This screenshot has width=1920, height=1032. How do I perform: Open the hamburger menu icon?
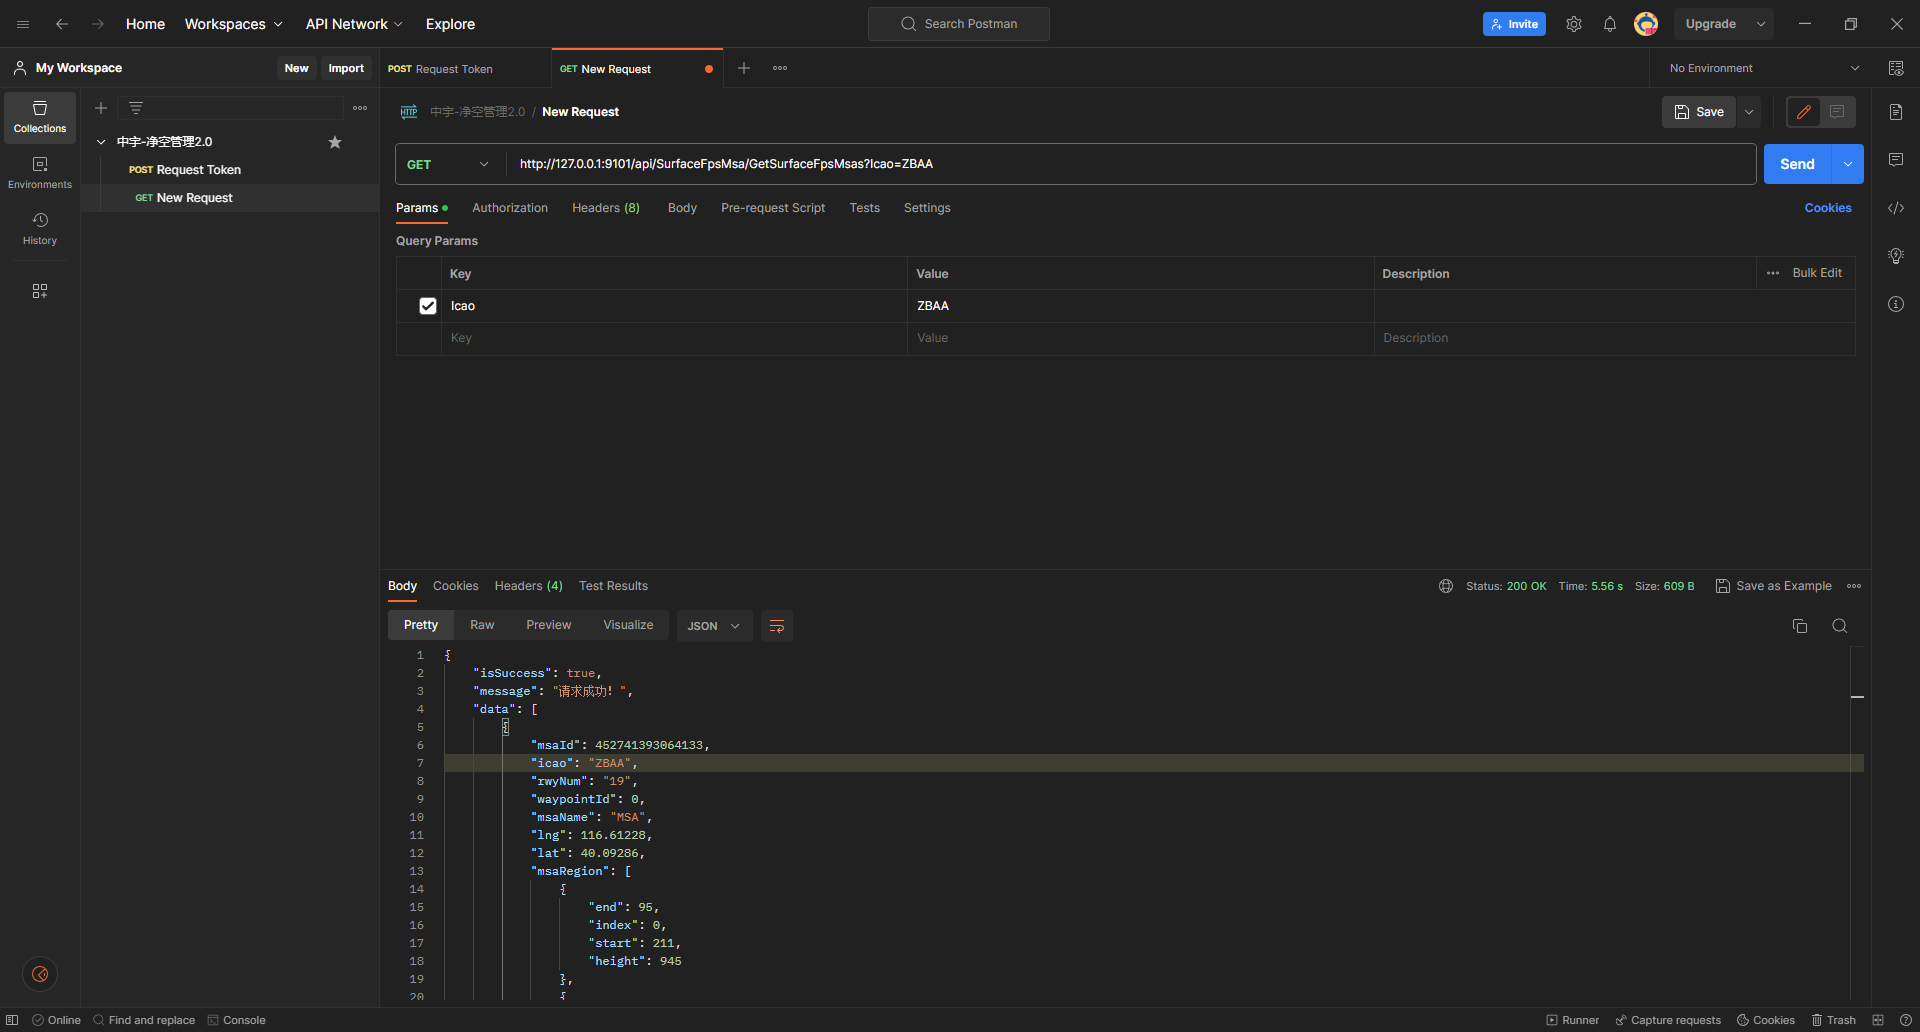[23, 24]
